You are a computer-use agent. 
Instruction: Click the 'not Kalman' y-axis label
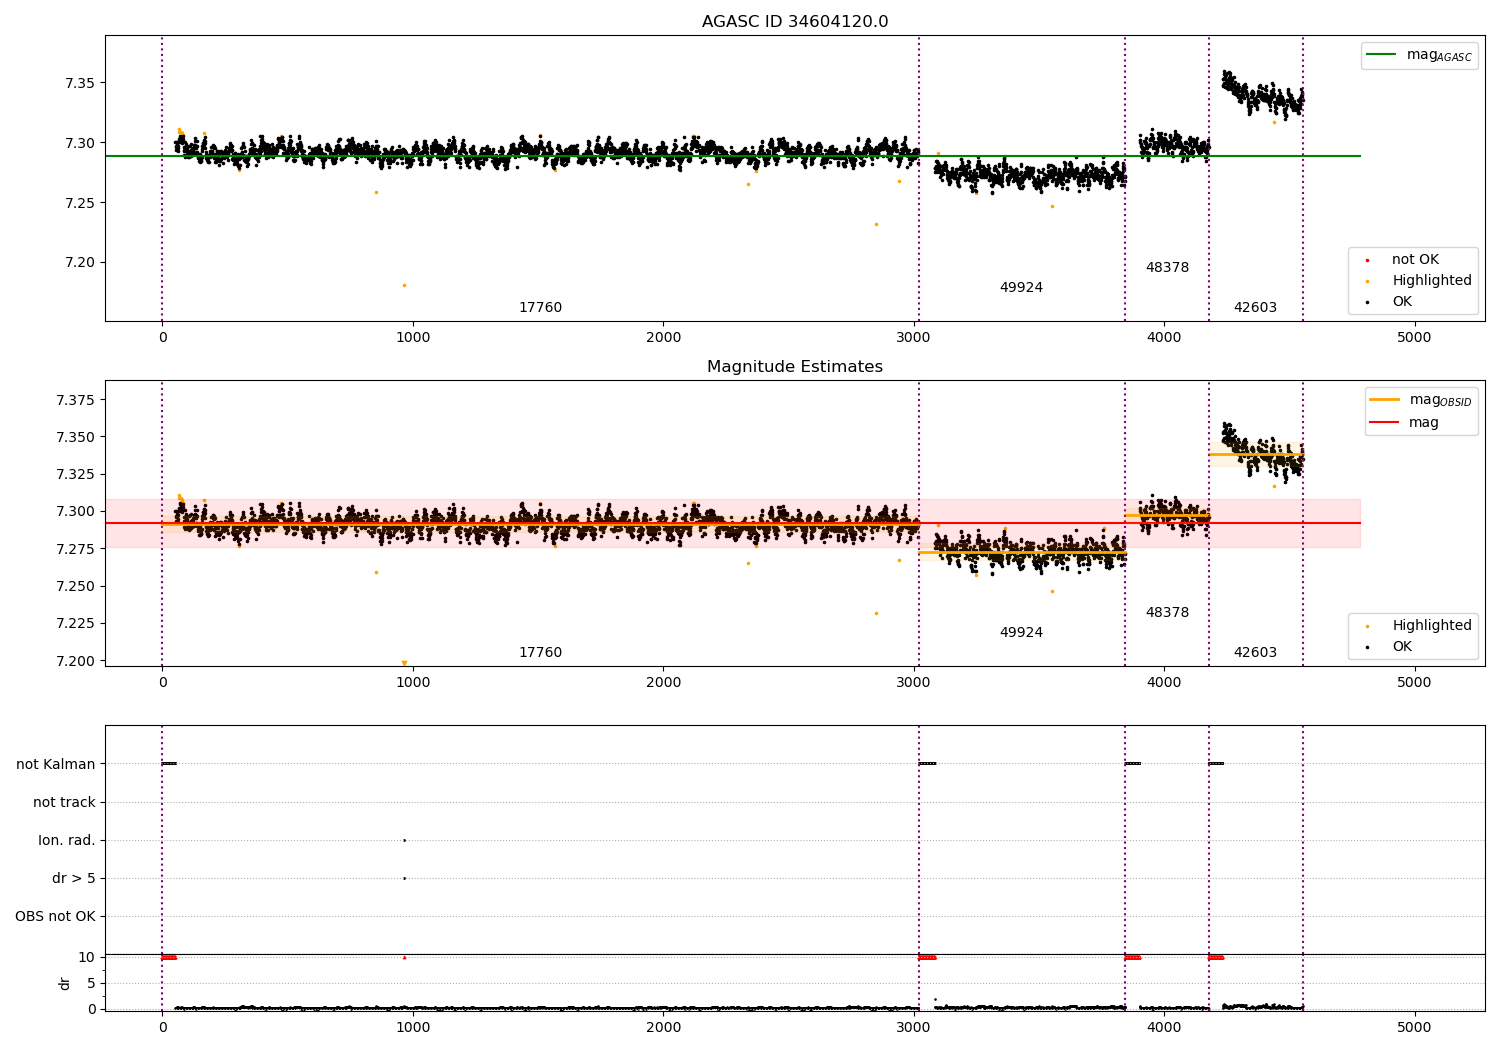[56, 764]
